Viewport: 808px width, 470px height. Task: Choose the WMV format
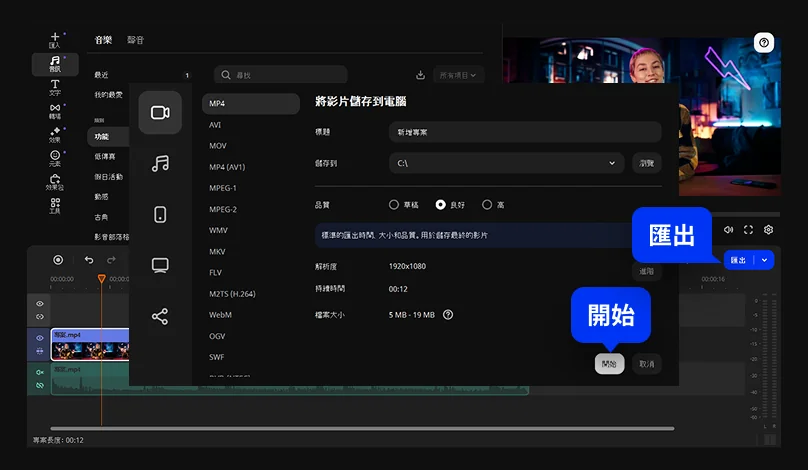click(218, 230)
